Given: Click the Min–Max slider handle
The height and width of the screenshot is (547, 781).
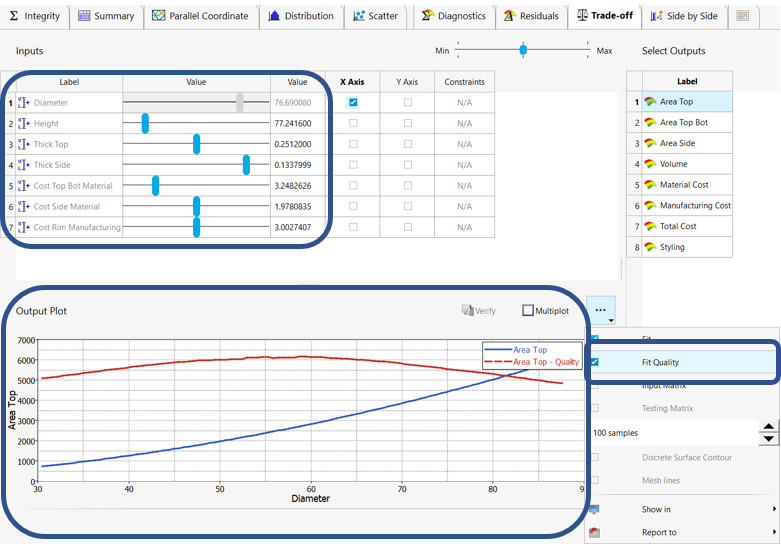Looking at the screenshot, I should 523,49.
